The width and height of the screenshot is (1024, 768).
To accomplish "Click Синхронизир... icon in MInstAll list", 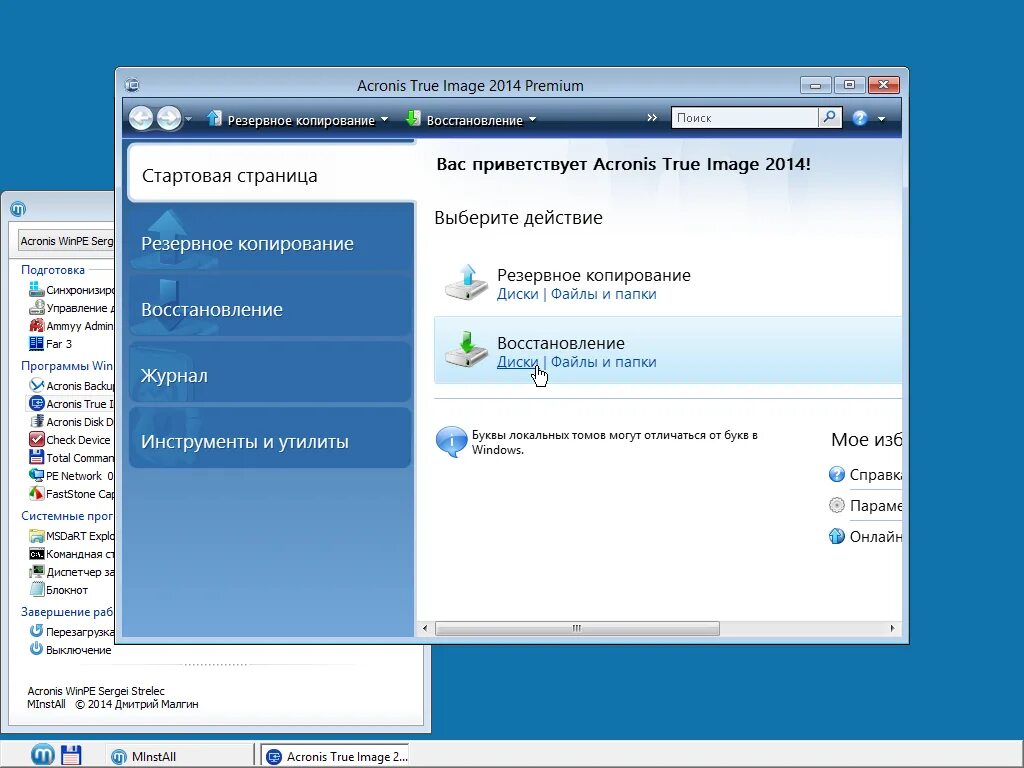I will point(37,289).
